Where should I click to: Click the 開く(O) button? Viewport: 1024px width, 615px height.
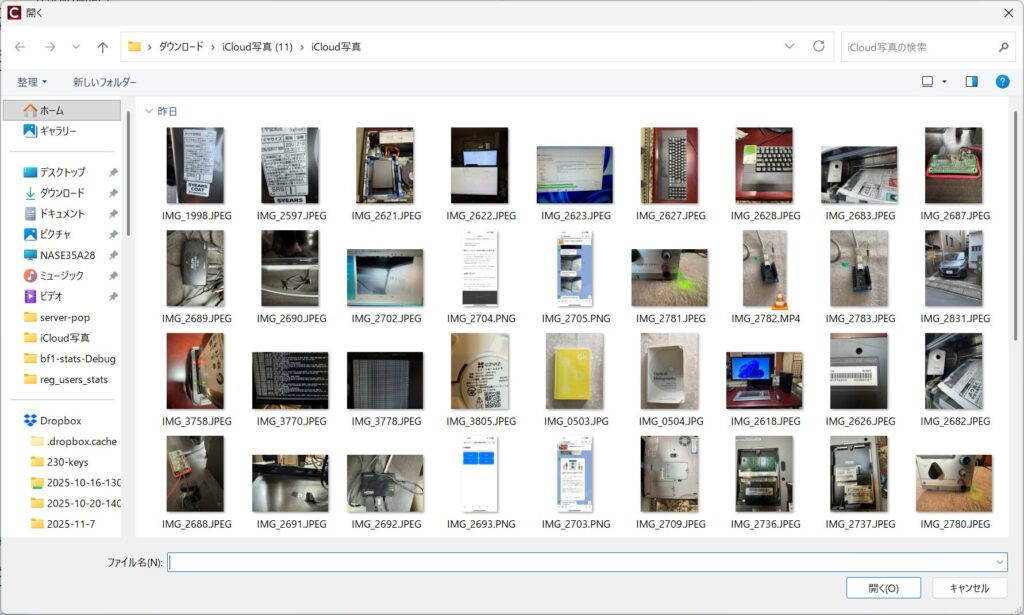coord(883,588)
